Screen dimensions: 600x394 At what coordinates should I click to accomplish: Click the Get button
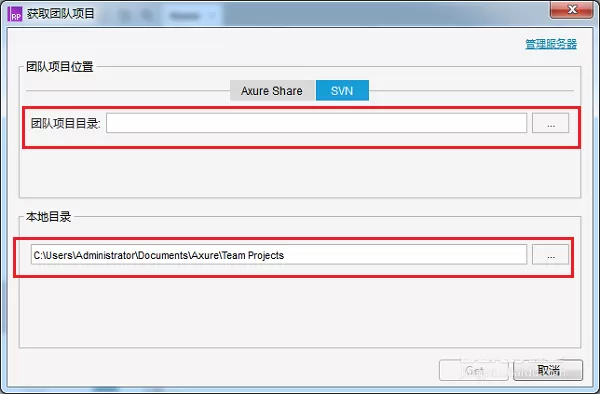474,370
